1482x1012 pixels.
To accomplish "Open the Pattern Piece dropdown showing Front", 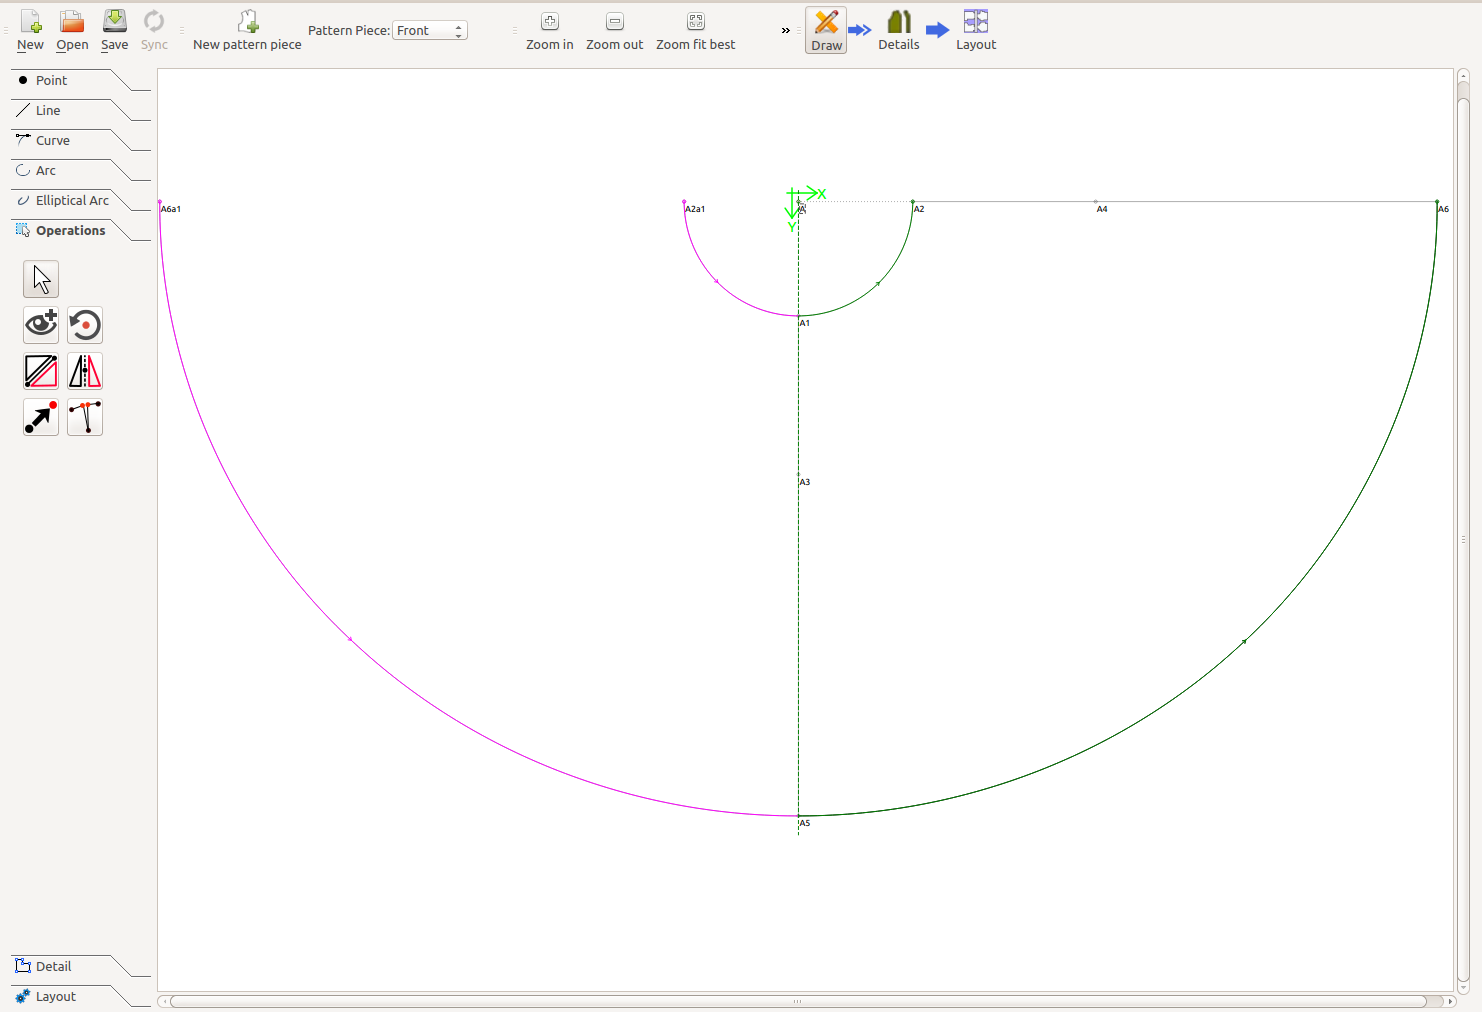I will pos(430,31).
